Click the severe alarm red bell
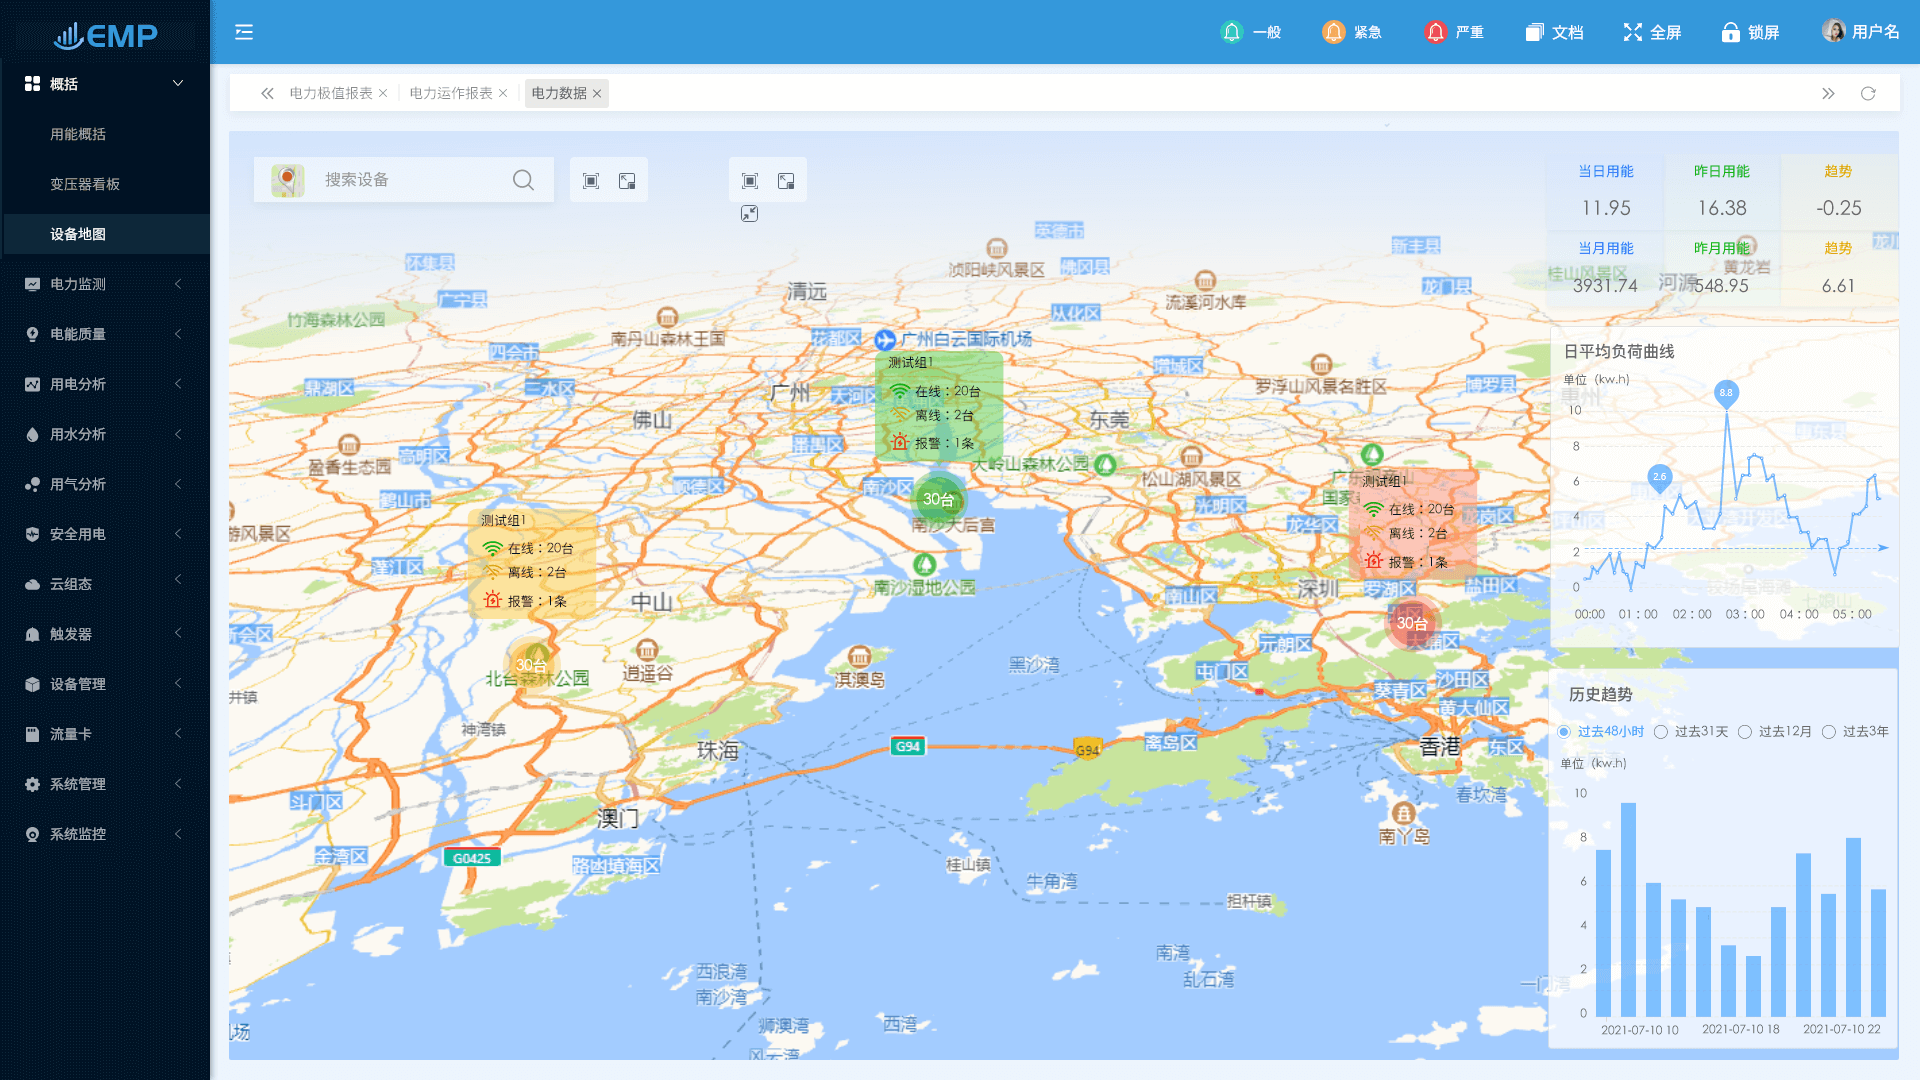The width and height of the screenshot is (1920, 1080). pyautogui.click(x=1435, y=32)
